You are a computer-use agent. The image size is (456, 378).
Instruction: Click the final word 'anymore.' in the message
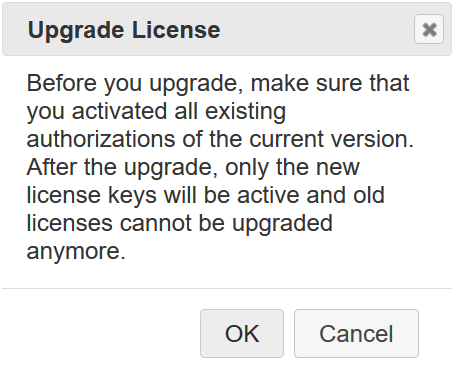point(76,252)
